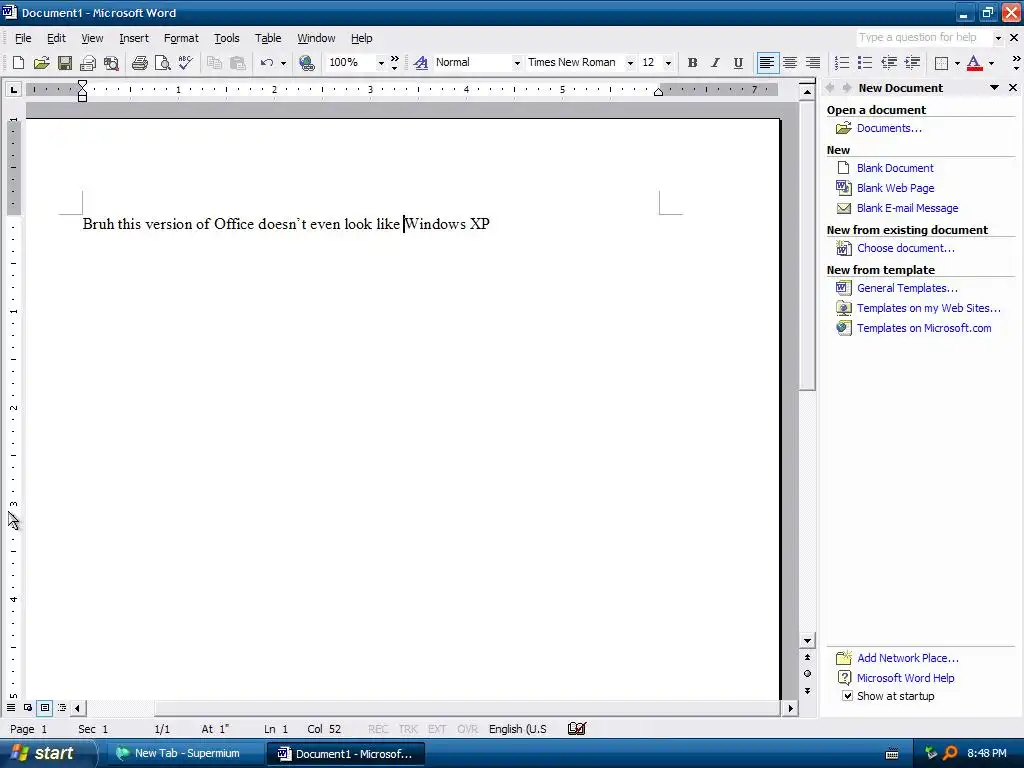Open the Times New Roman font dropdown
The height and width of the screenshot is (768, 1024).
630,63
